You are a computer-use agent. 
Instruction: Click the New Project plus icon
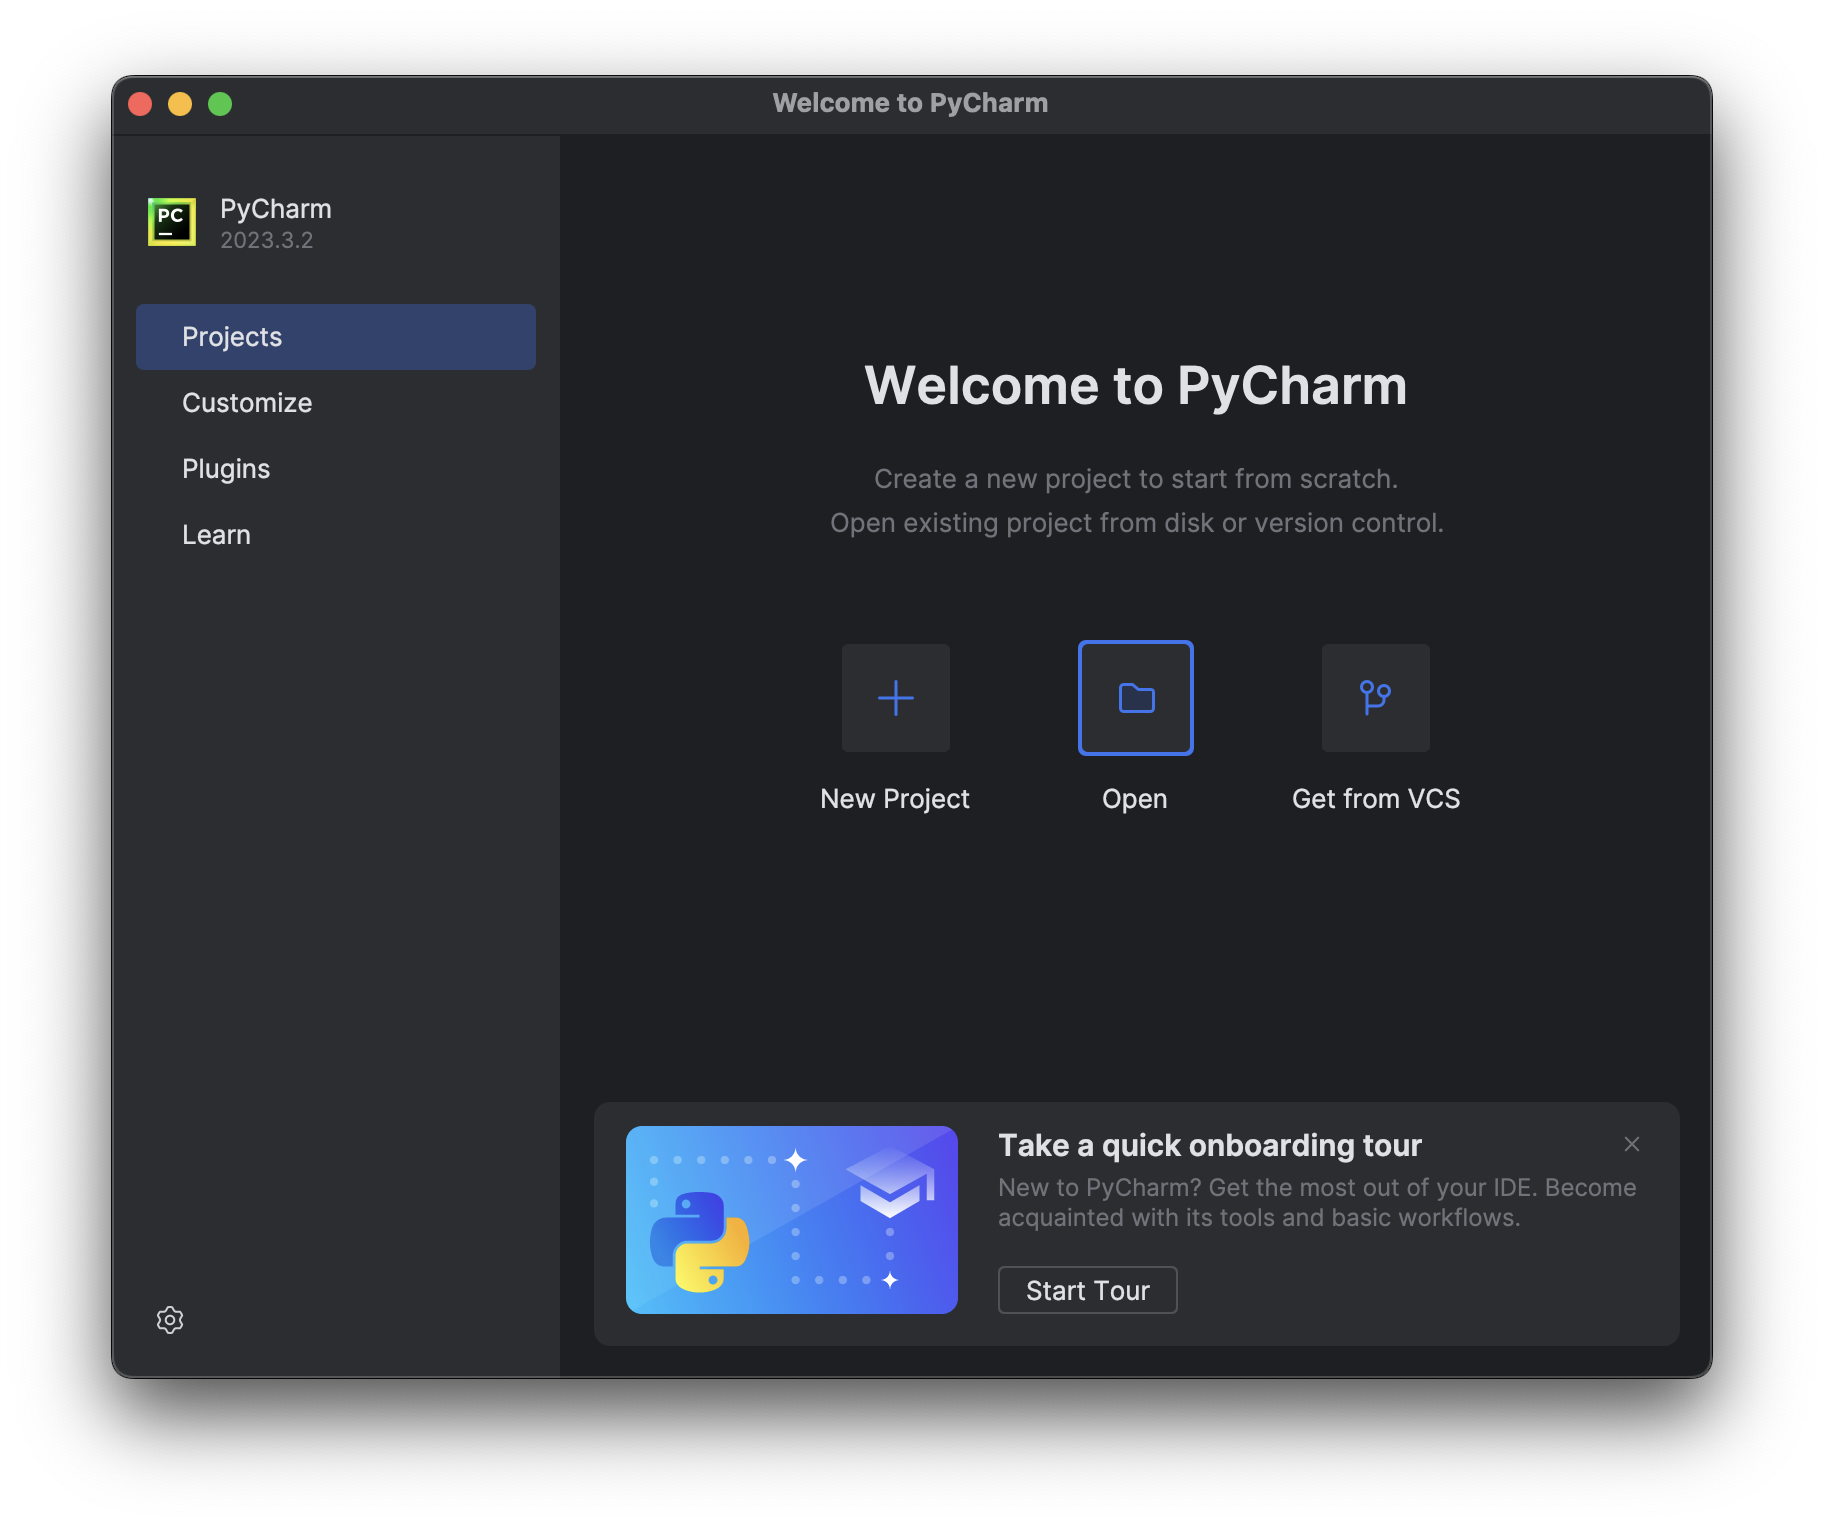(x=895, y=698)
